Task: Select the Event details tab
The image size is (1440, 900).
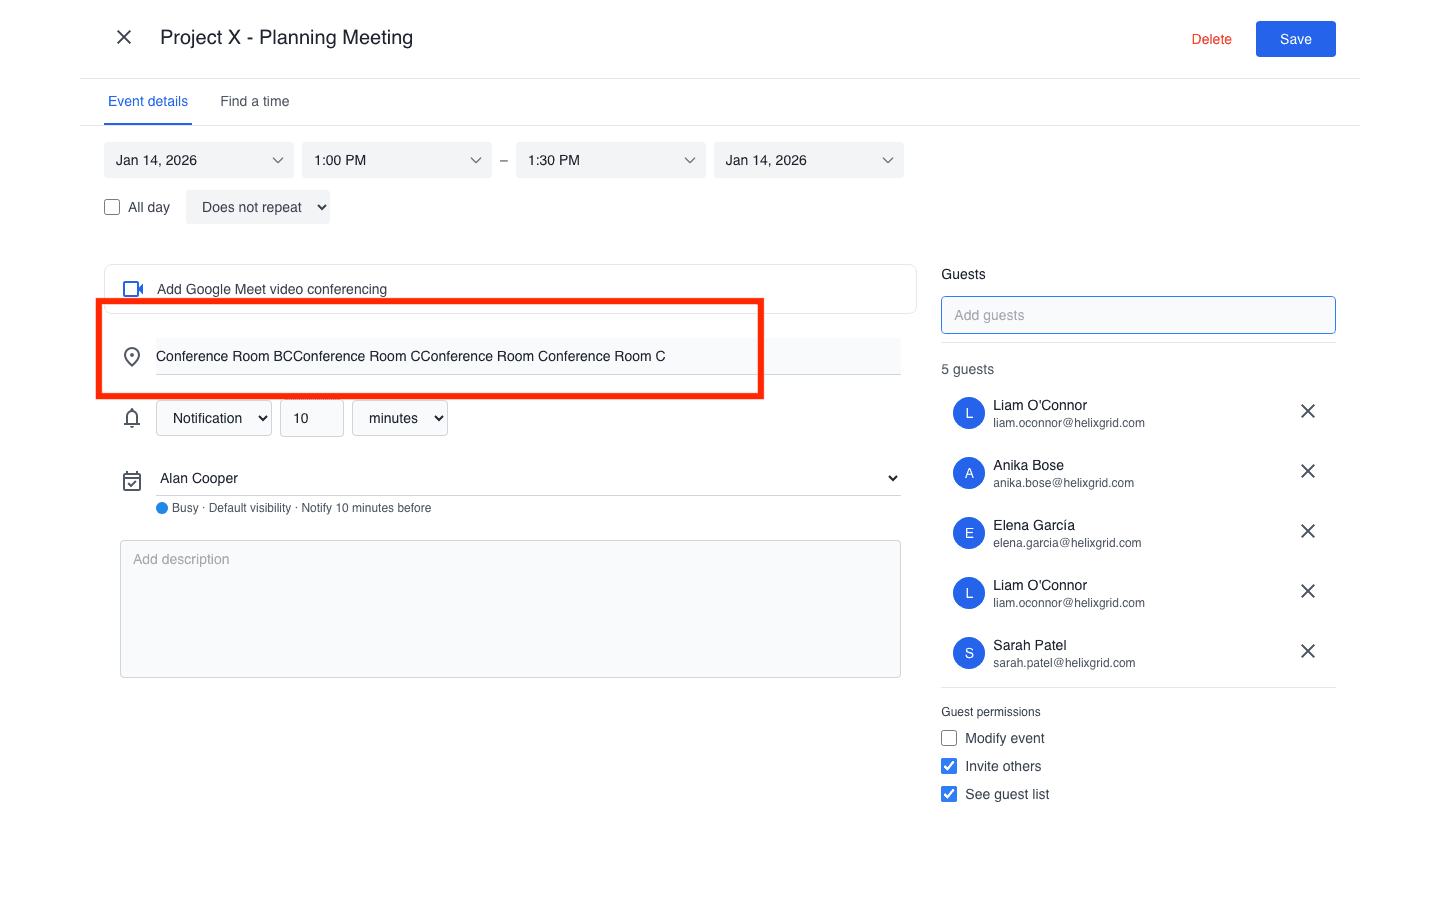Action: coord(148,101)
